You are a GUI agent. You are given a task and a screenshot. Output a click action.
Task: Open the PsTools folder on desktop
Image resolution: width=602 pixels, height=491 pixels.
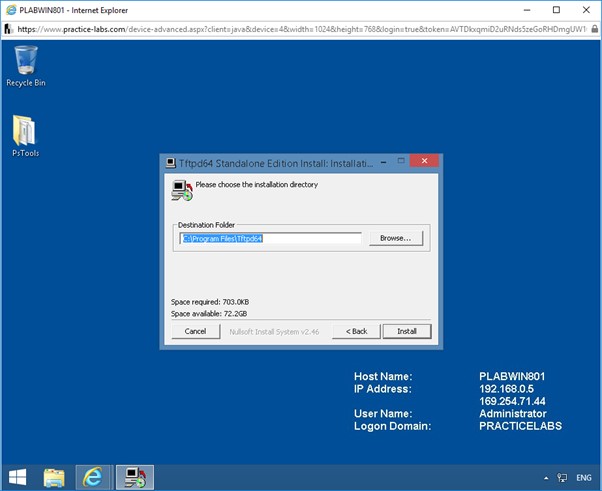coord(25,136)
